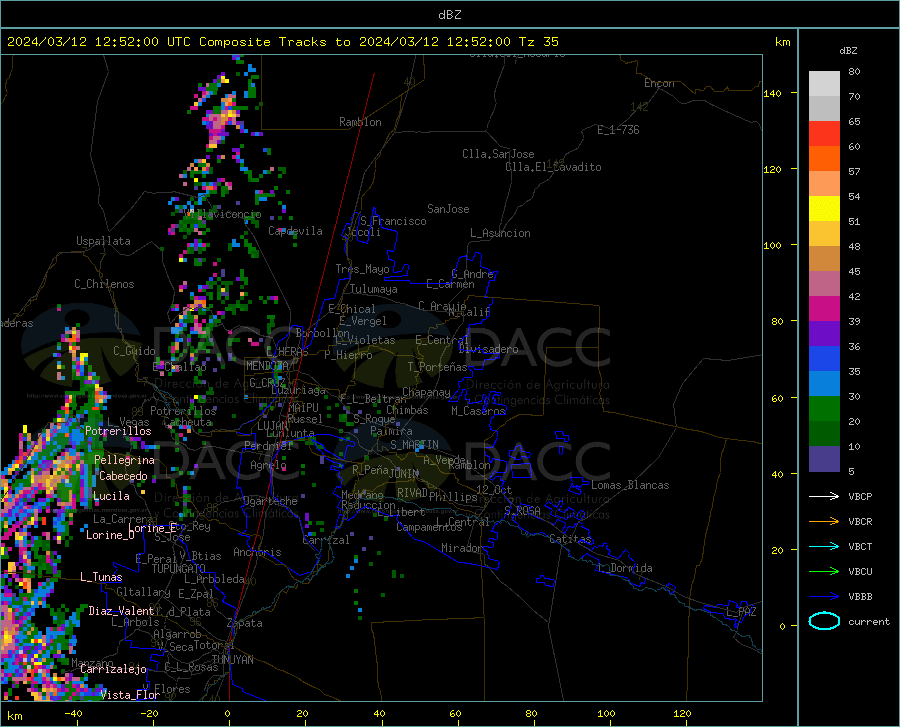This screenshot has width=900, height=727.
Task: Click the white VBCP arrow legend icon
Action: (x=824, y=496)
